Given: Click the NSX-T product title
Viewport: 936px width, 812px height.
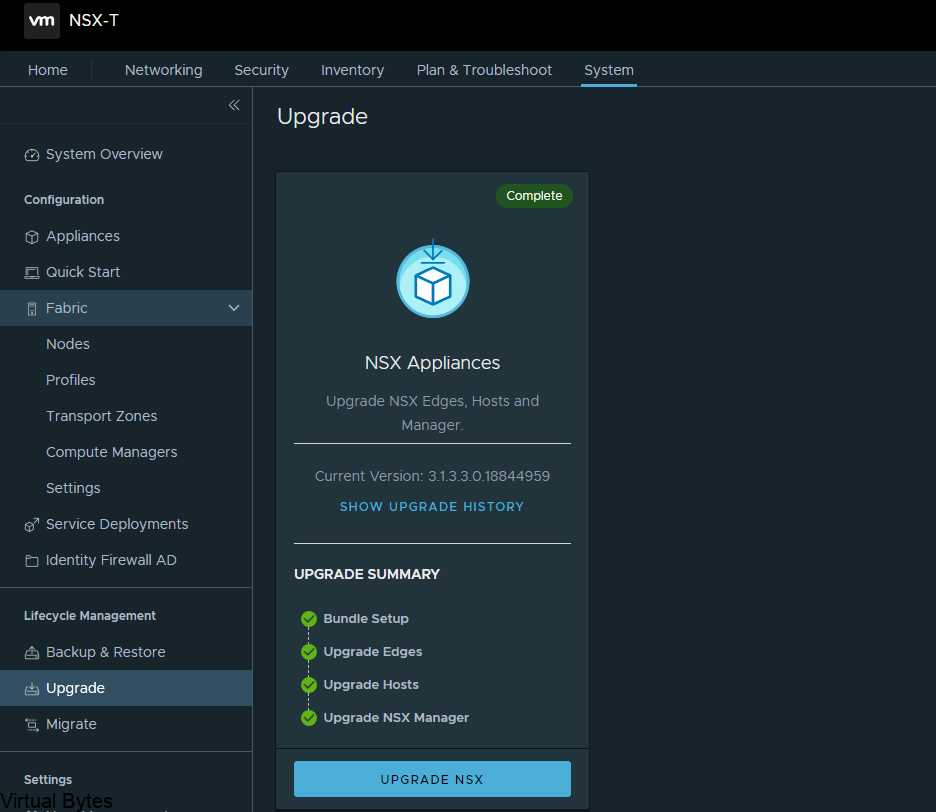Looking at the screenshot, I should pos(94,20).
